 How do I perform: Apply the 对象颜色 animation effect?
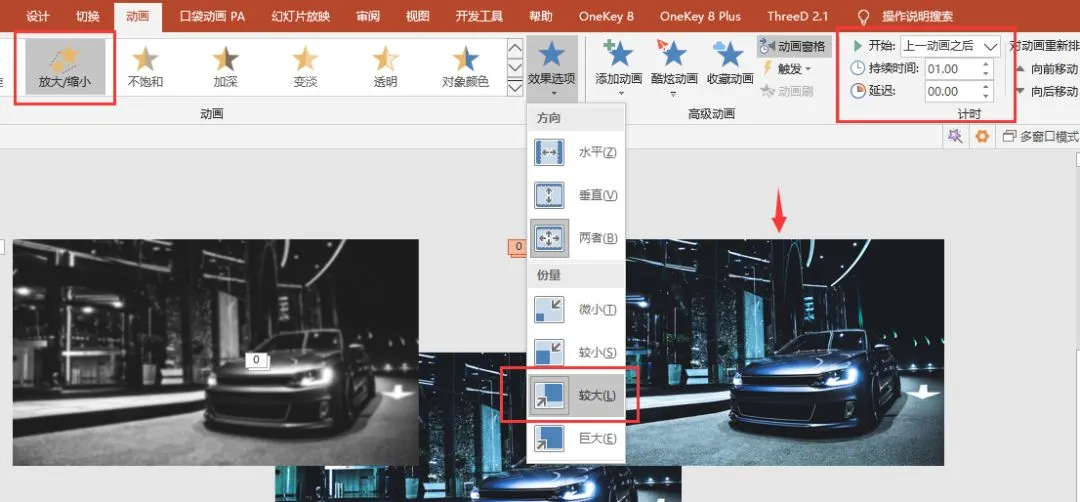click(465, 67)
